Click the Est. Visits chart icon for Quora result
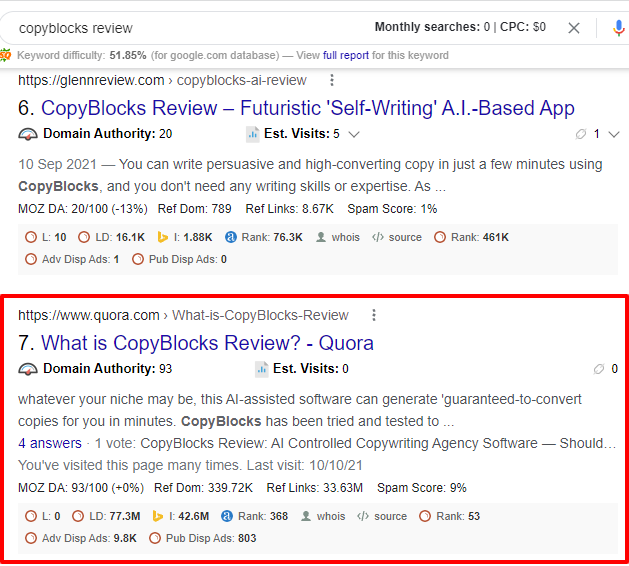 (x=262, y=369)
